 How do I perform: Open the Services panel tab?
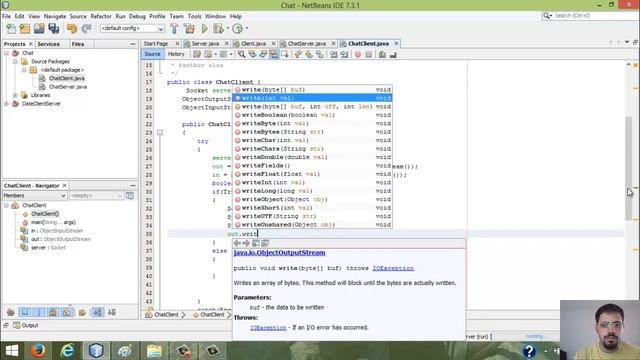[49, 44]
